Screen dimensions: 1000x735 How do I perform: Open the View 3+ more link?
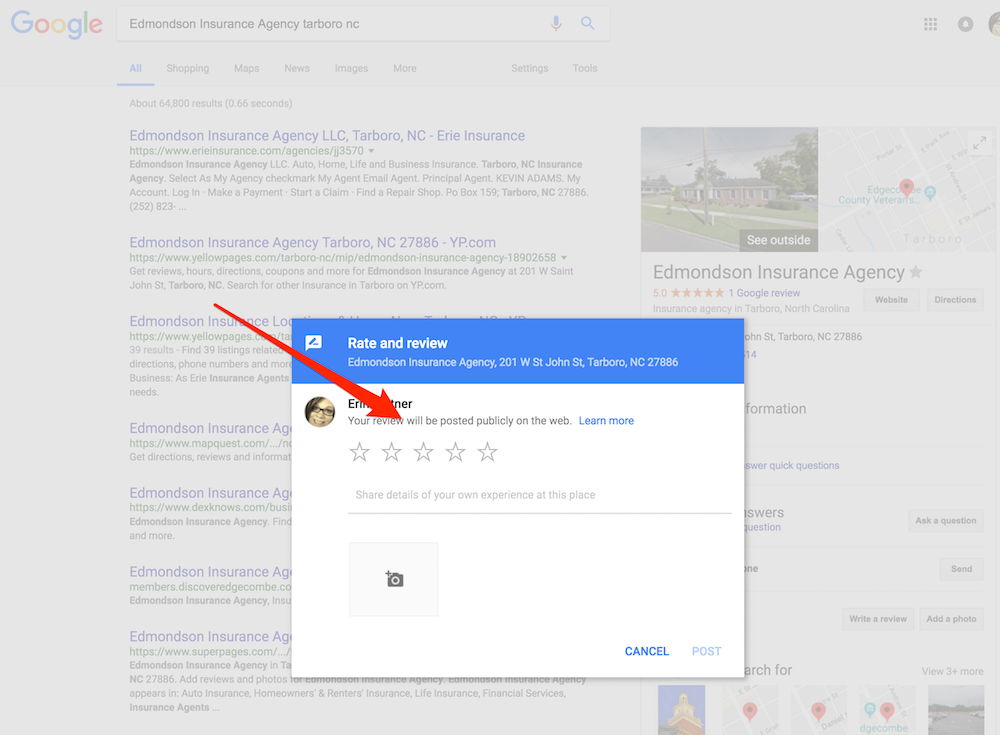pos(952,671)
